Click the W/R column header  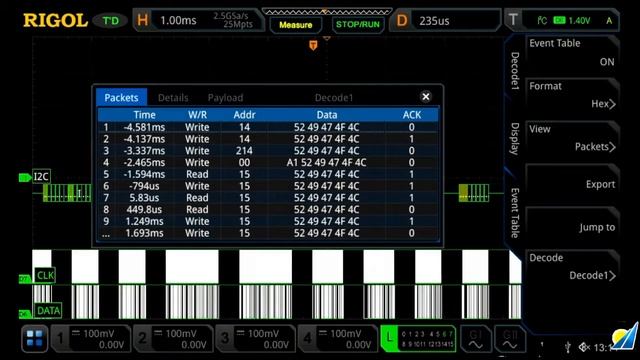[197, 115]
